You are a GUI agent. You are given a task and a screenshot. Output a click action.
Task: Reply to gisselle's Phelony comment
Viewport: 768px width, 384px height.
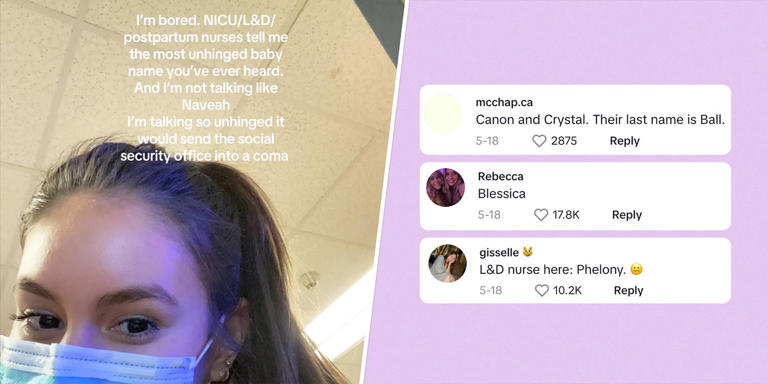tap(628, 290)
